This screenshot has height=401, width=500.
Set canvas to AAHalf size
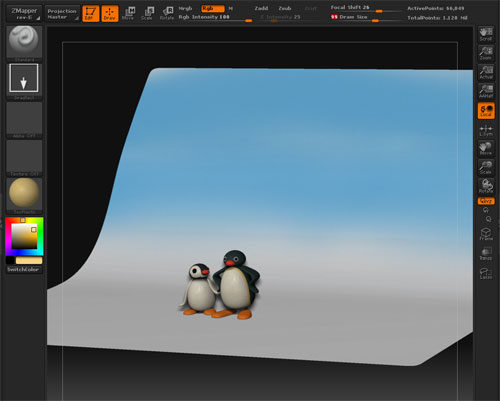pyautogui.click(x=486, y=91)
